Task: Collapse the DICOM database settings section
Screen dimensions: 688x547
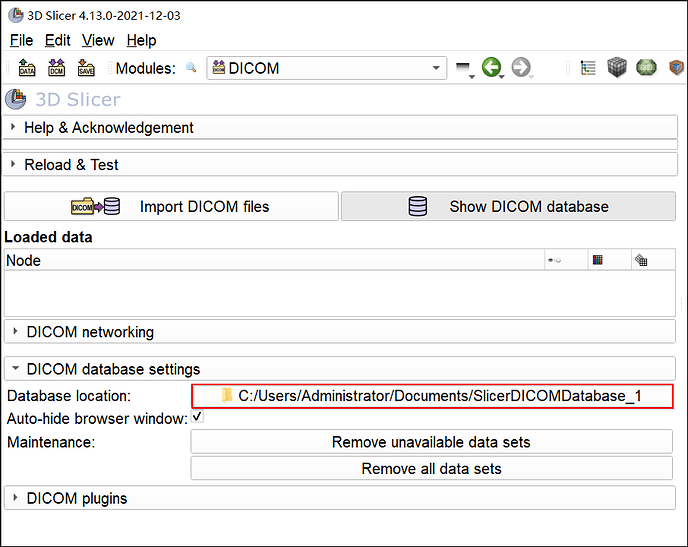Action: pos(113,369)
